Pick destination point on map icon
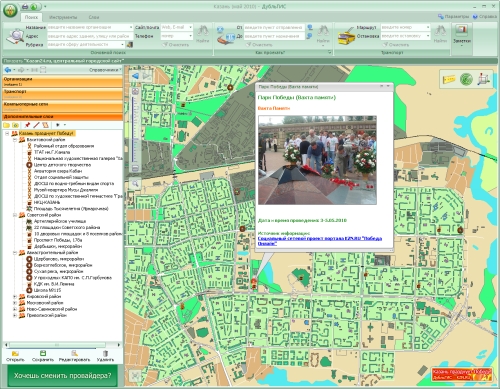The width and height of the screenshot is (500, 389). click(309, 36)
